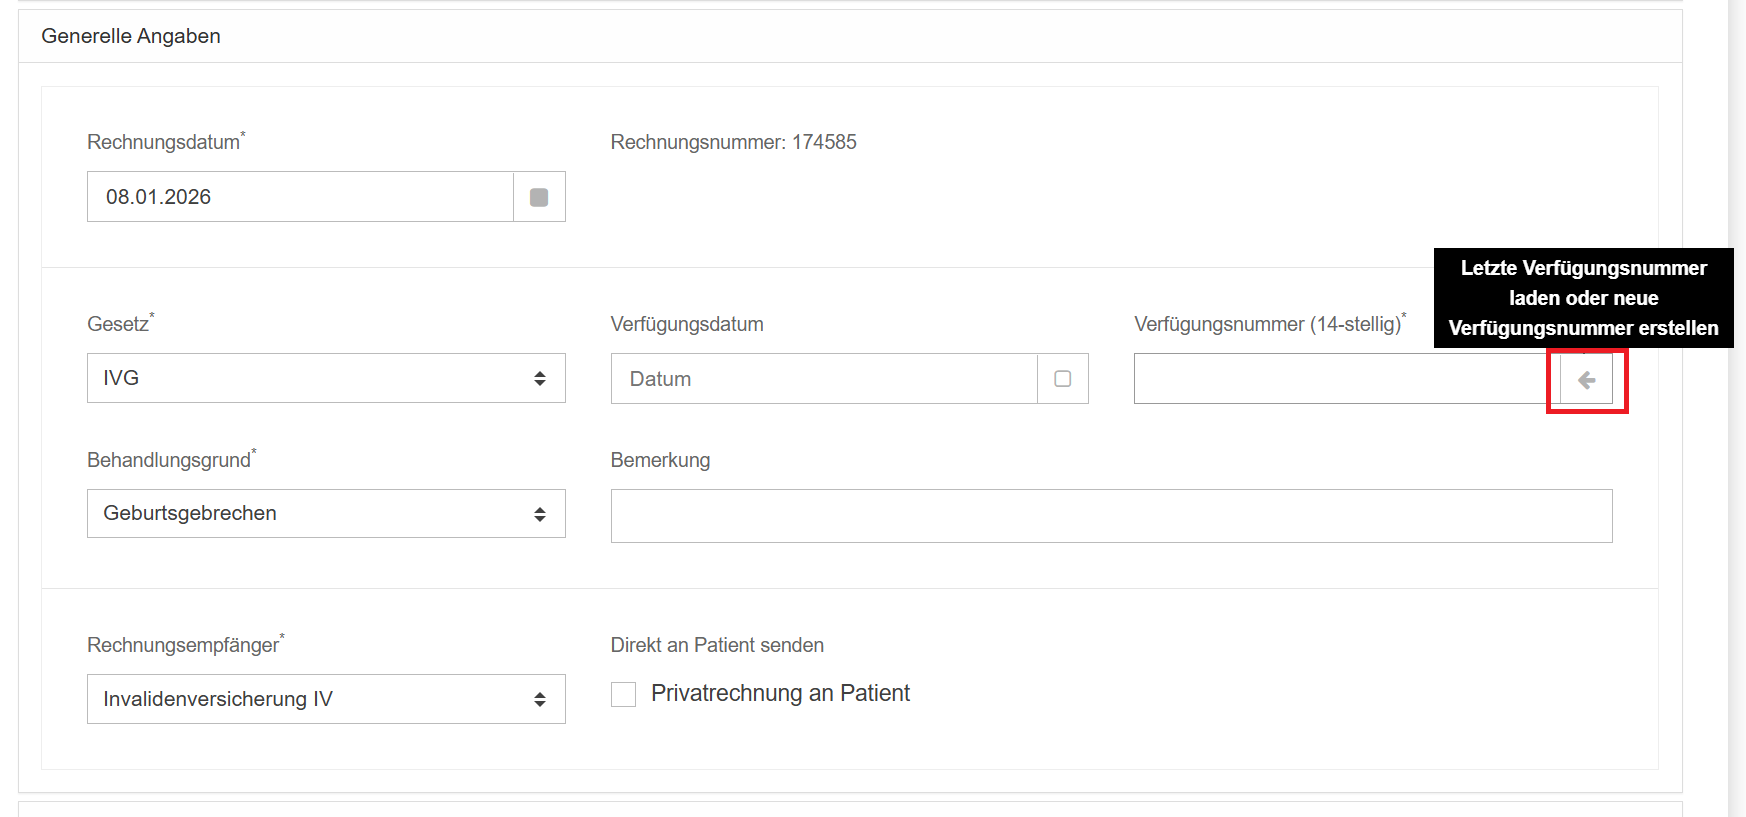Image resolution: width=1746 pixels, height=817 pixels.
Task: Click the Generelle Angaben section header
Action: [131, 36]
